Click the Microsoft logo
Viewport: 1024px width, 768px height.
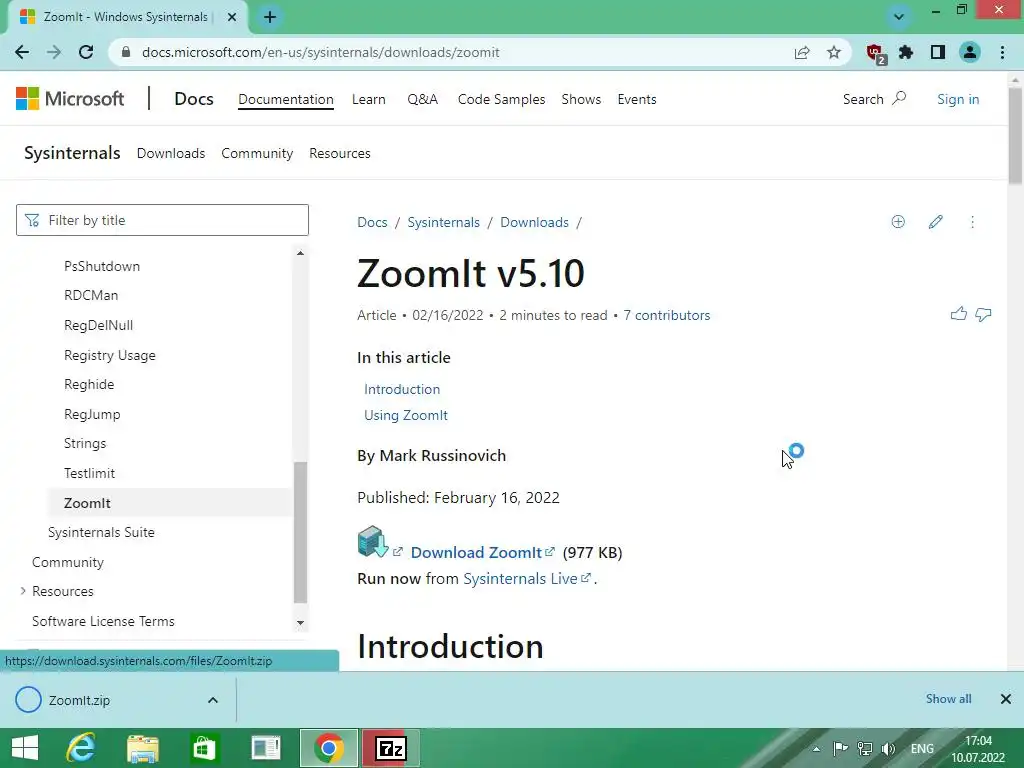[70, 99]
